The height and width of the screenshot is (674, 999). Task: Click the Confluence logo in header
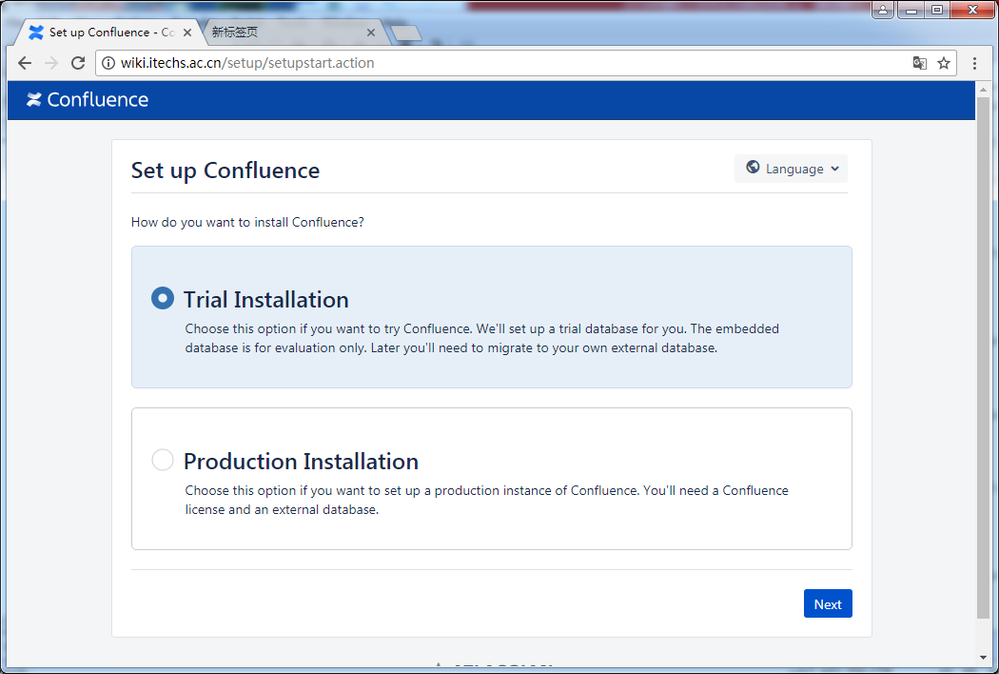click(87, 99)
